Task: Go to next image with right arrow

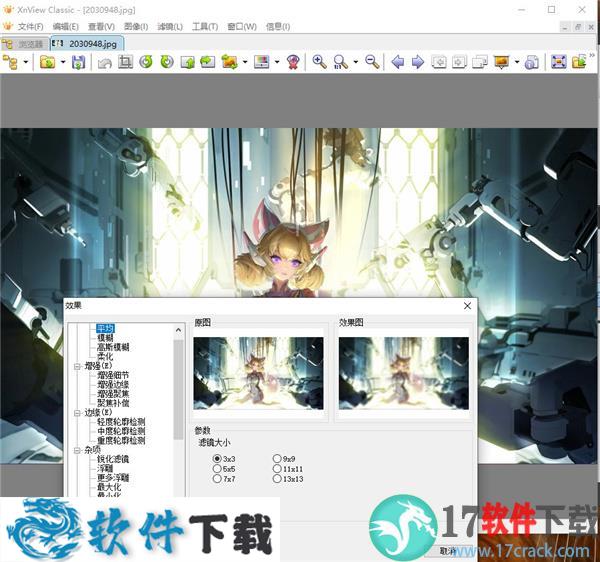Action: coord(418,62)
